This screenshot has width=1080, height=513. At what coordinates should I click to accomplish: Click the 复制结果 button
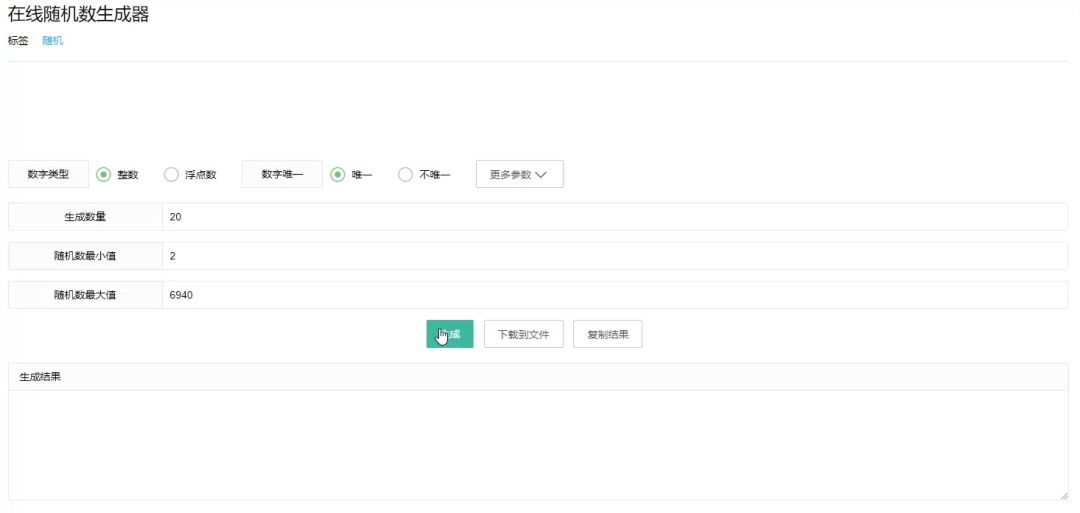pos(607,334)
